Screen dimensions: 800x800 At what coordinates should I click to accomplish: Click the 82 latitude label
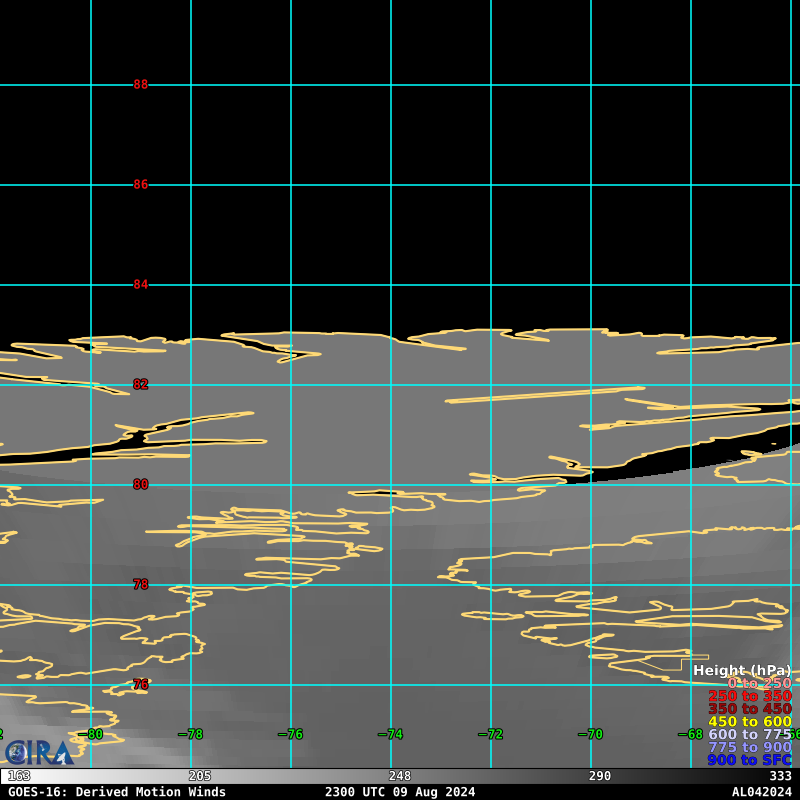click(x=141, y=385)
